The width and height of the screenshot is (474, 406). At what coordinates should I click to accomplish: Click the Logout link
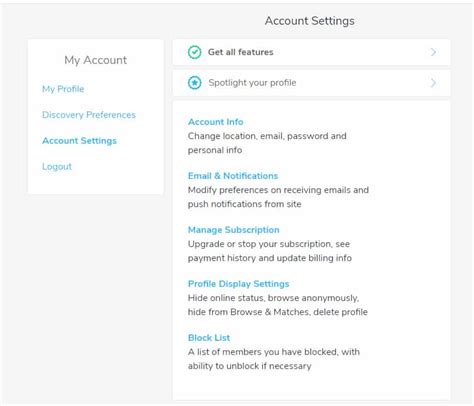57,166
